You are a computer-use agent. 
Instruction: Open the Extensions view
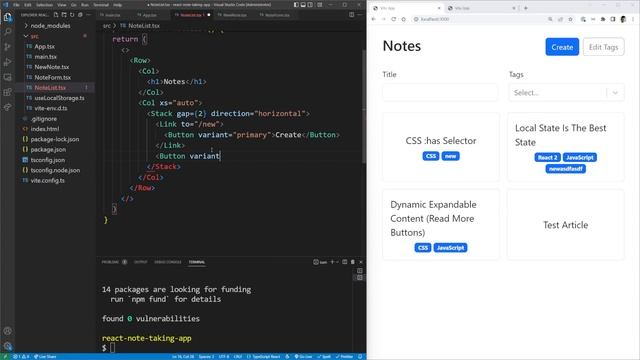[x=7, y=92]
